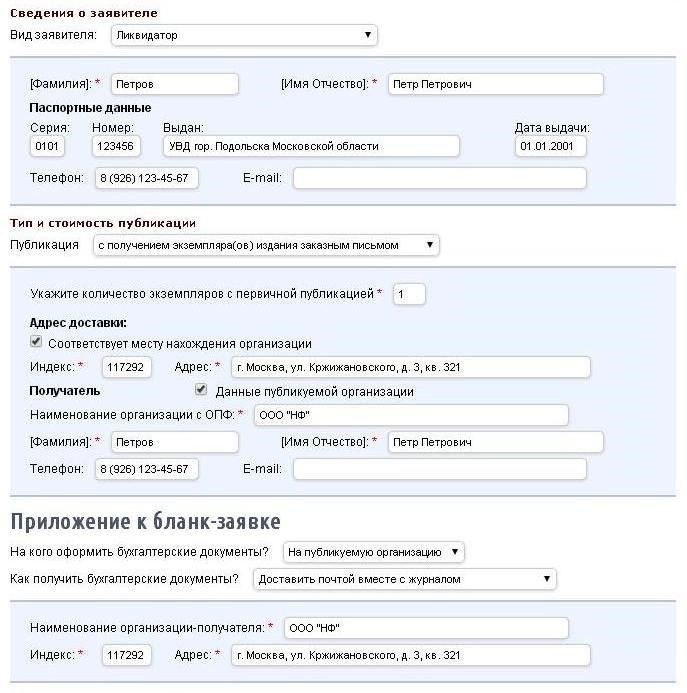The width and height of the screenshot is (687, 693).
Task: Click the Дата выдачи date field
Action: pos(550,147)
